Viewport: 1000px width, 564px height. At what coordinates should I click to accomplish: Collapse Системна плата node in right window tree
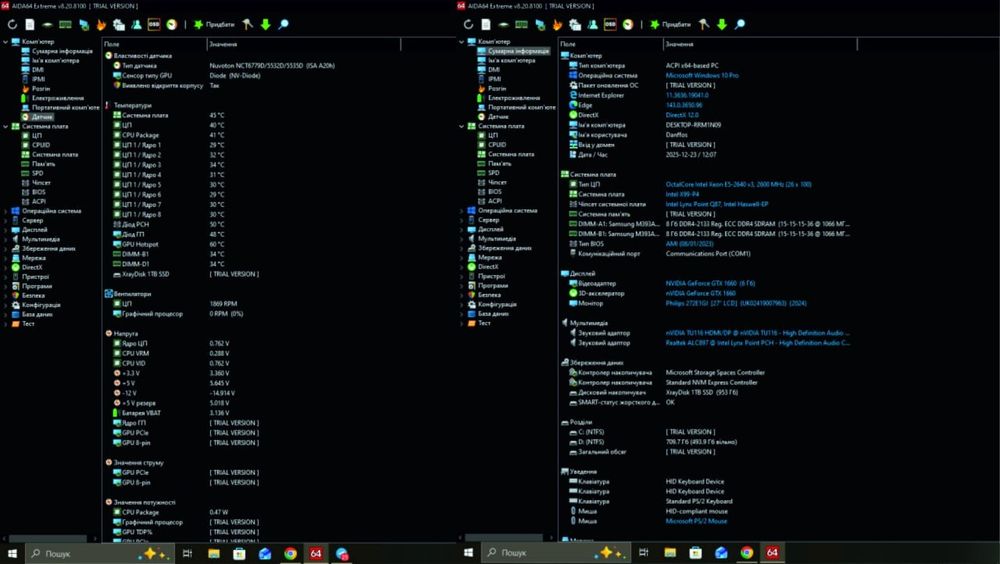462,126
